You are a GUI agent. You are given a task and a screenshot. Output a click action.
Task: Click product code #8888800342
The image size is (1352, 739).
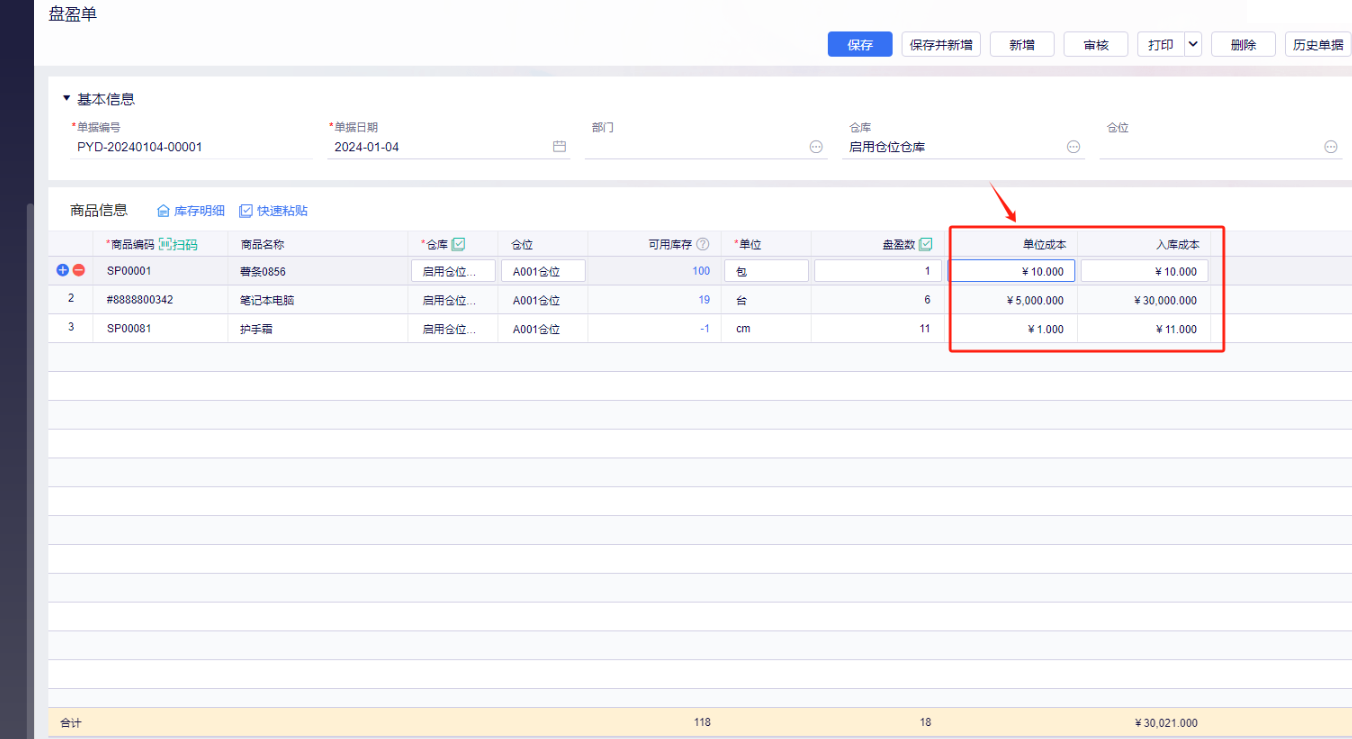click(x=140, y=300)
